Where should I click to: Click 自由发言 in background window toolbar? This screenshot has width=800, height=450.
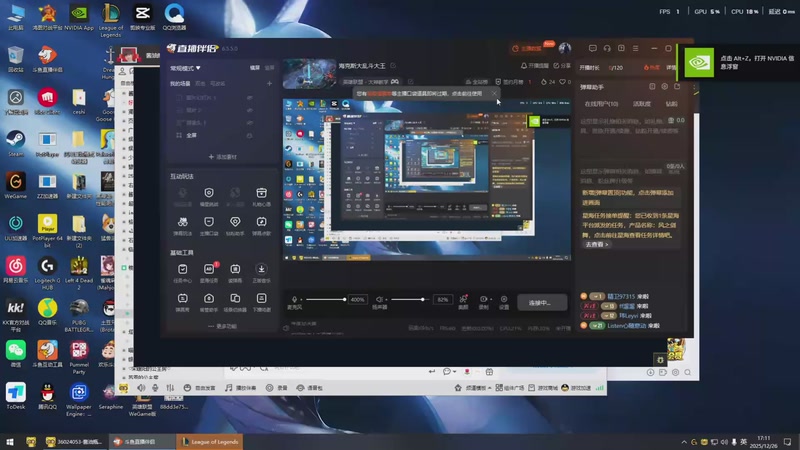point(199,388)
